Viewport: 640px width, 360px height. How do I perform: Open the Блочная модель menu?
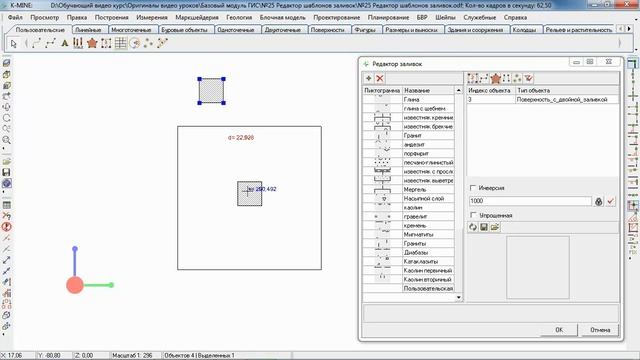(x=282, y=18)
